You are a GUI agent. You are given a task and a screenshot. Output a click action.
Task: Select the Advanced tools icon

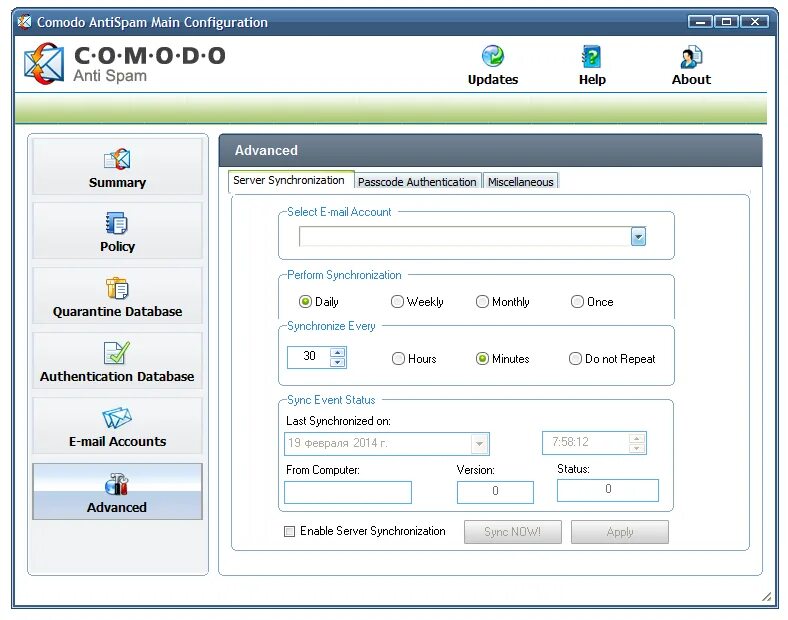click(117, 484)
